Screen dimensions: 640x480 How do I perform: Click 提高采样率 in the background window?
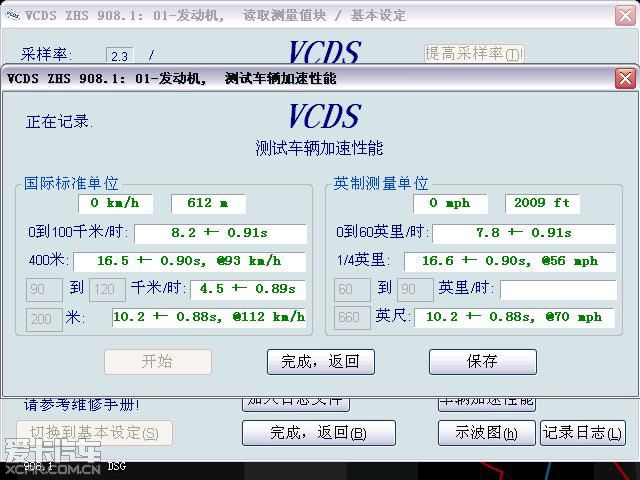click(x=474, y=54)
